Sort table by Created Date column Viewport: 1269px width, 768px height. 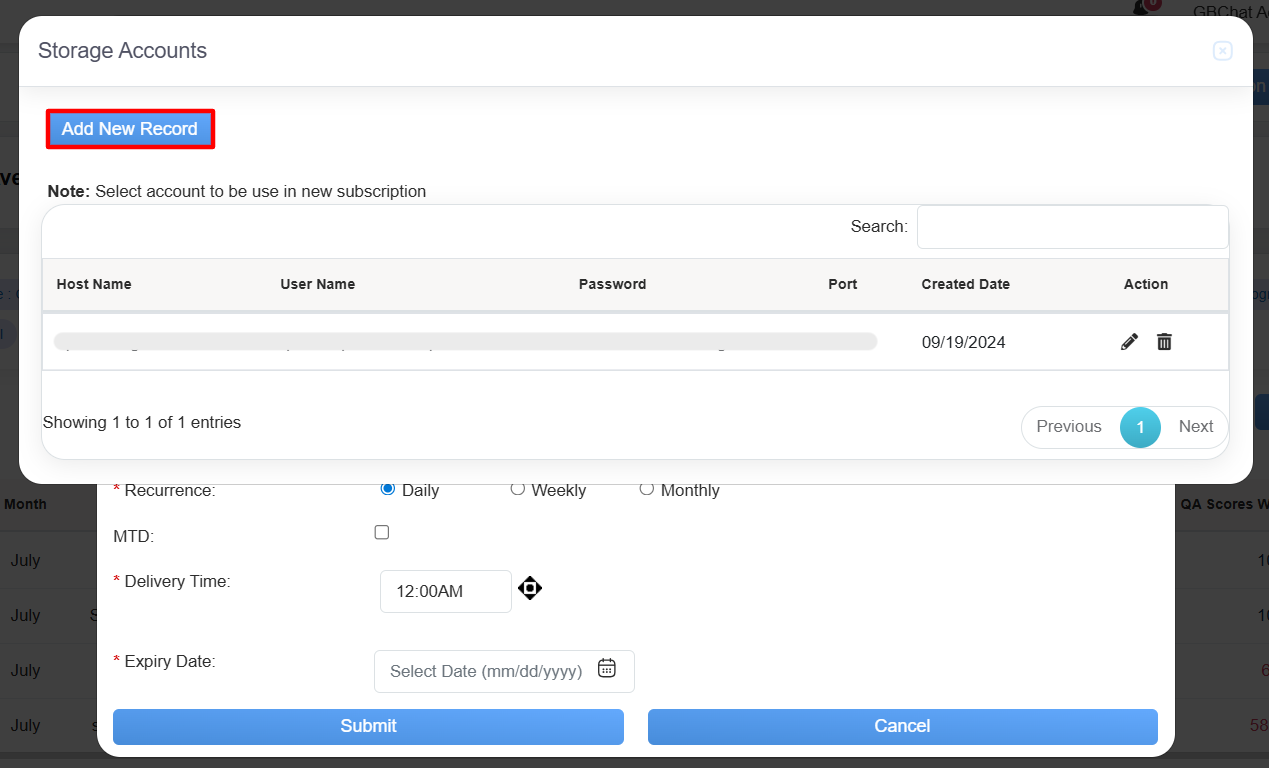(965, 284)
